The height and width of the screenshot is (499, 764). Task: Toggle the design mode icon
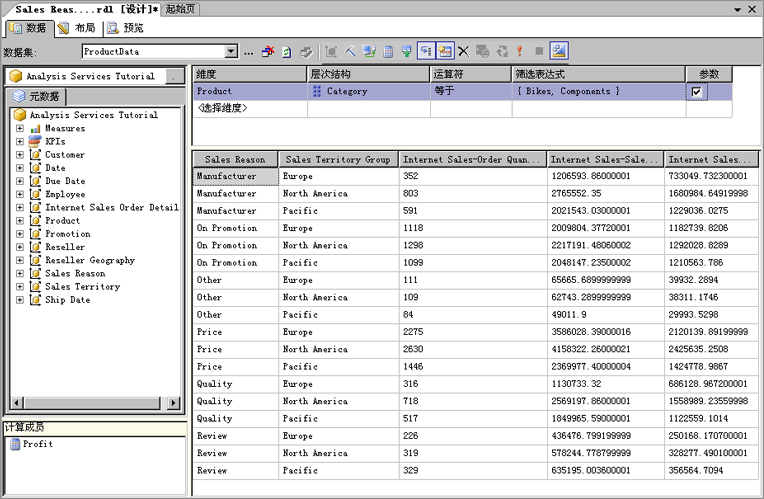[559, 51]
